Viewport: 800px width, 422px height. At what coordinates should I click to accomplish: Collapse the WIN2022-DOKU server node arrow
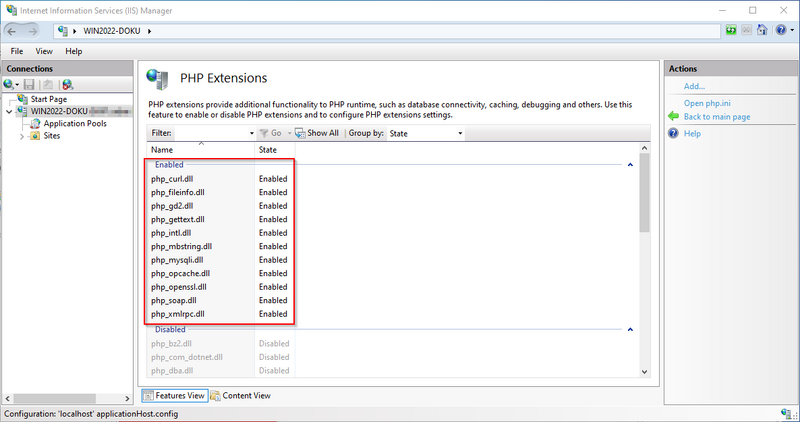(x=9, y=111)
